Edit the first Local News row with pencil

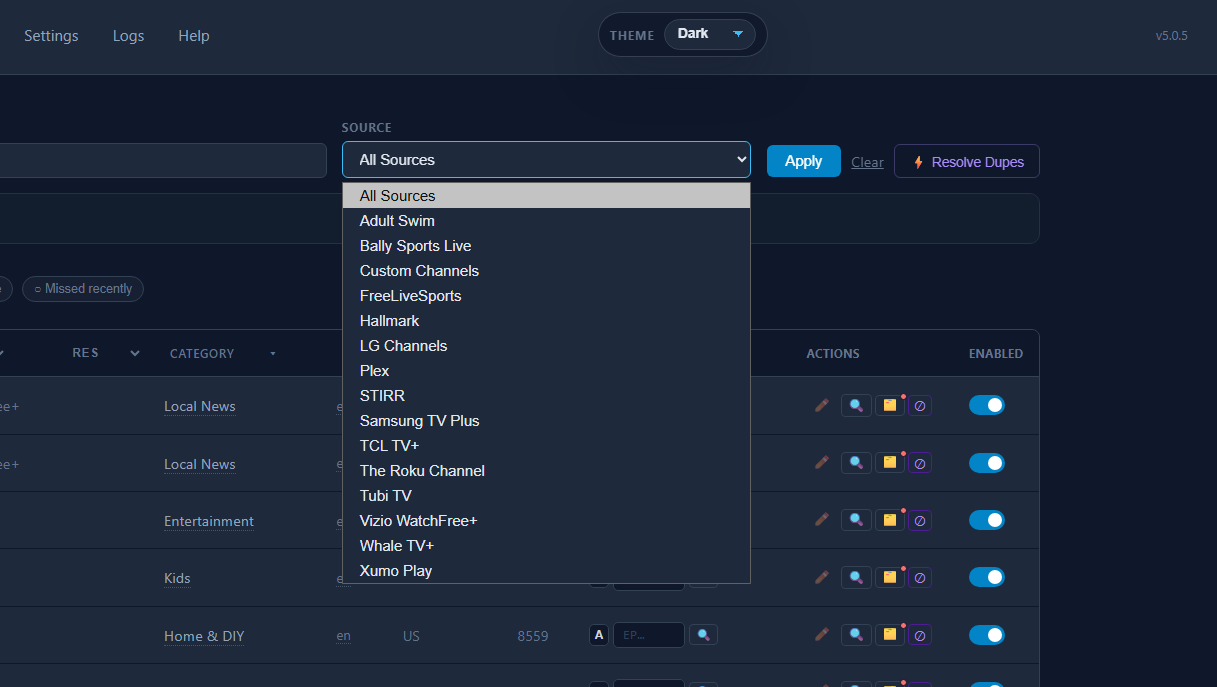click(822, 405)
